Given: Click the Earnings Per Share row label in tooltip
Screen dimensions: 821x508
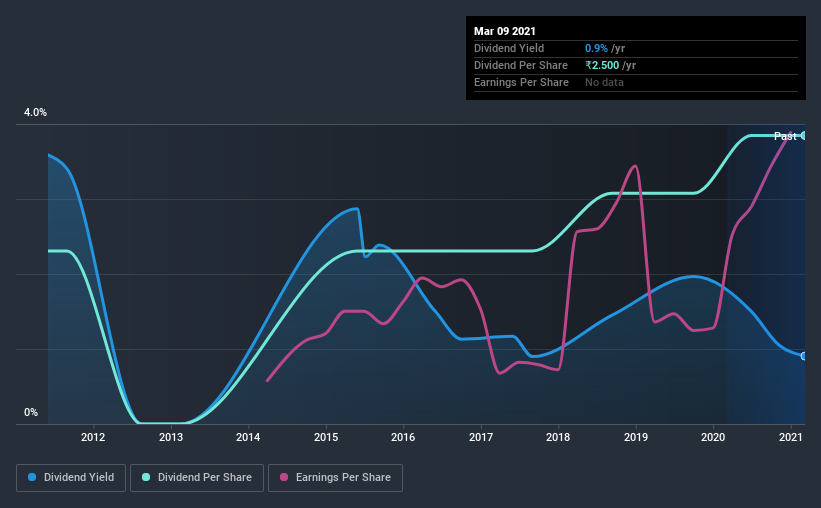Looking at the screenshot, I should 521,82.
